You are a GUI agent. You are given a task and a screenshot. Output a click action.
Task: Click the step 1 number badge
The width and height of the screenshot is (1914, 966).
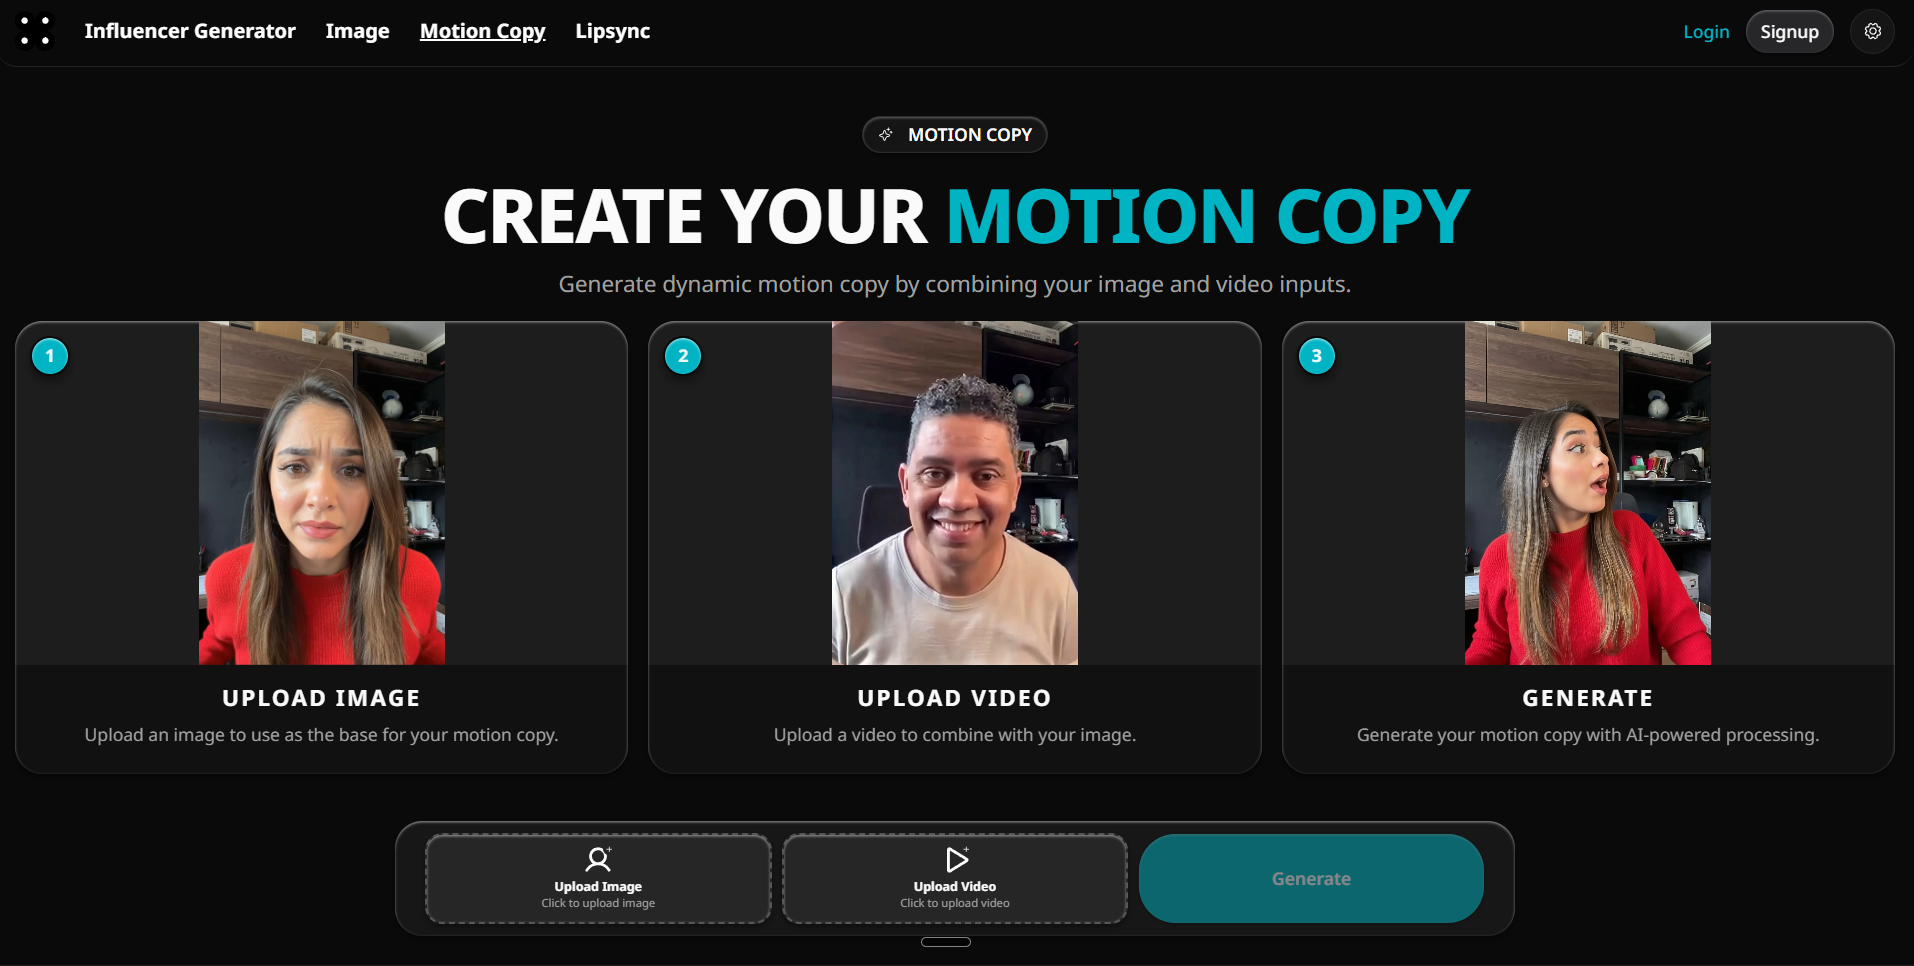click(x=50, y=356)
